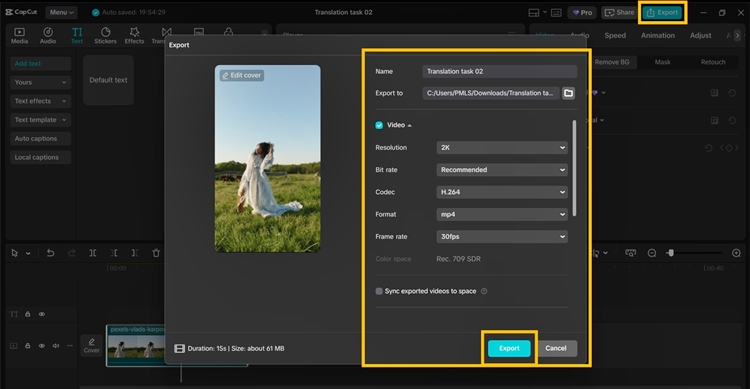Click the Export to path field

point(490,93)
